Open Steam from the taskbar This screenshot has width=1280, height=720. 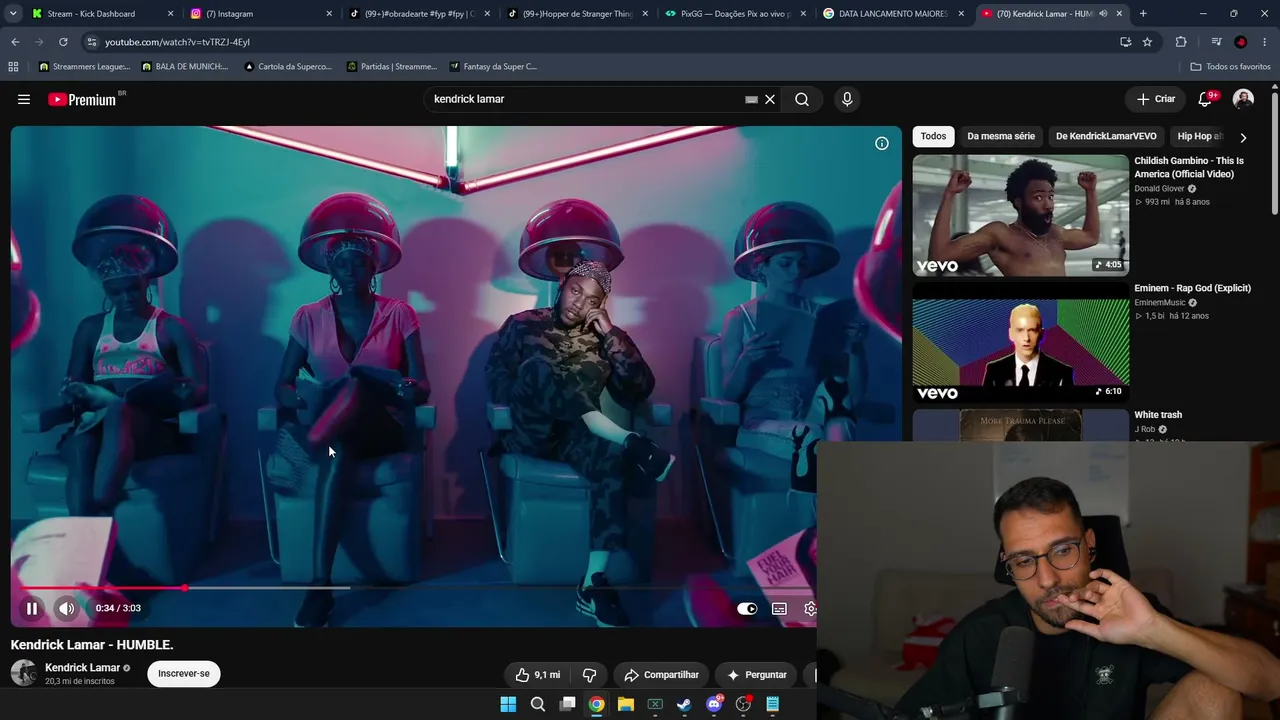coord(684,704)
